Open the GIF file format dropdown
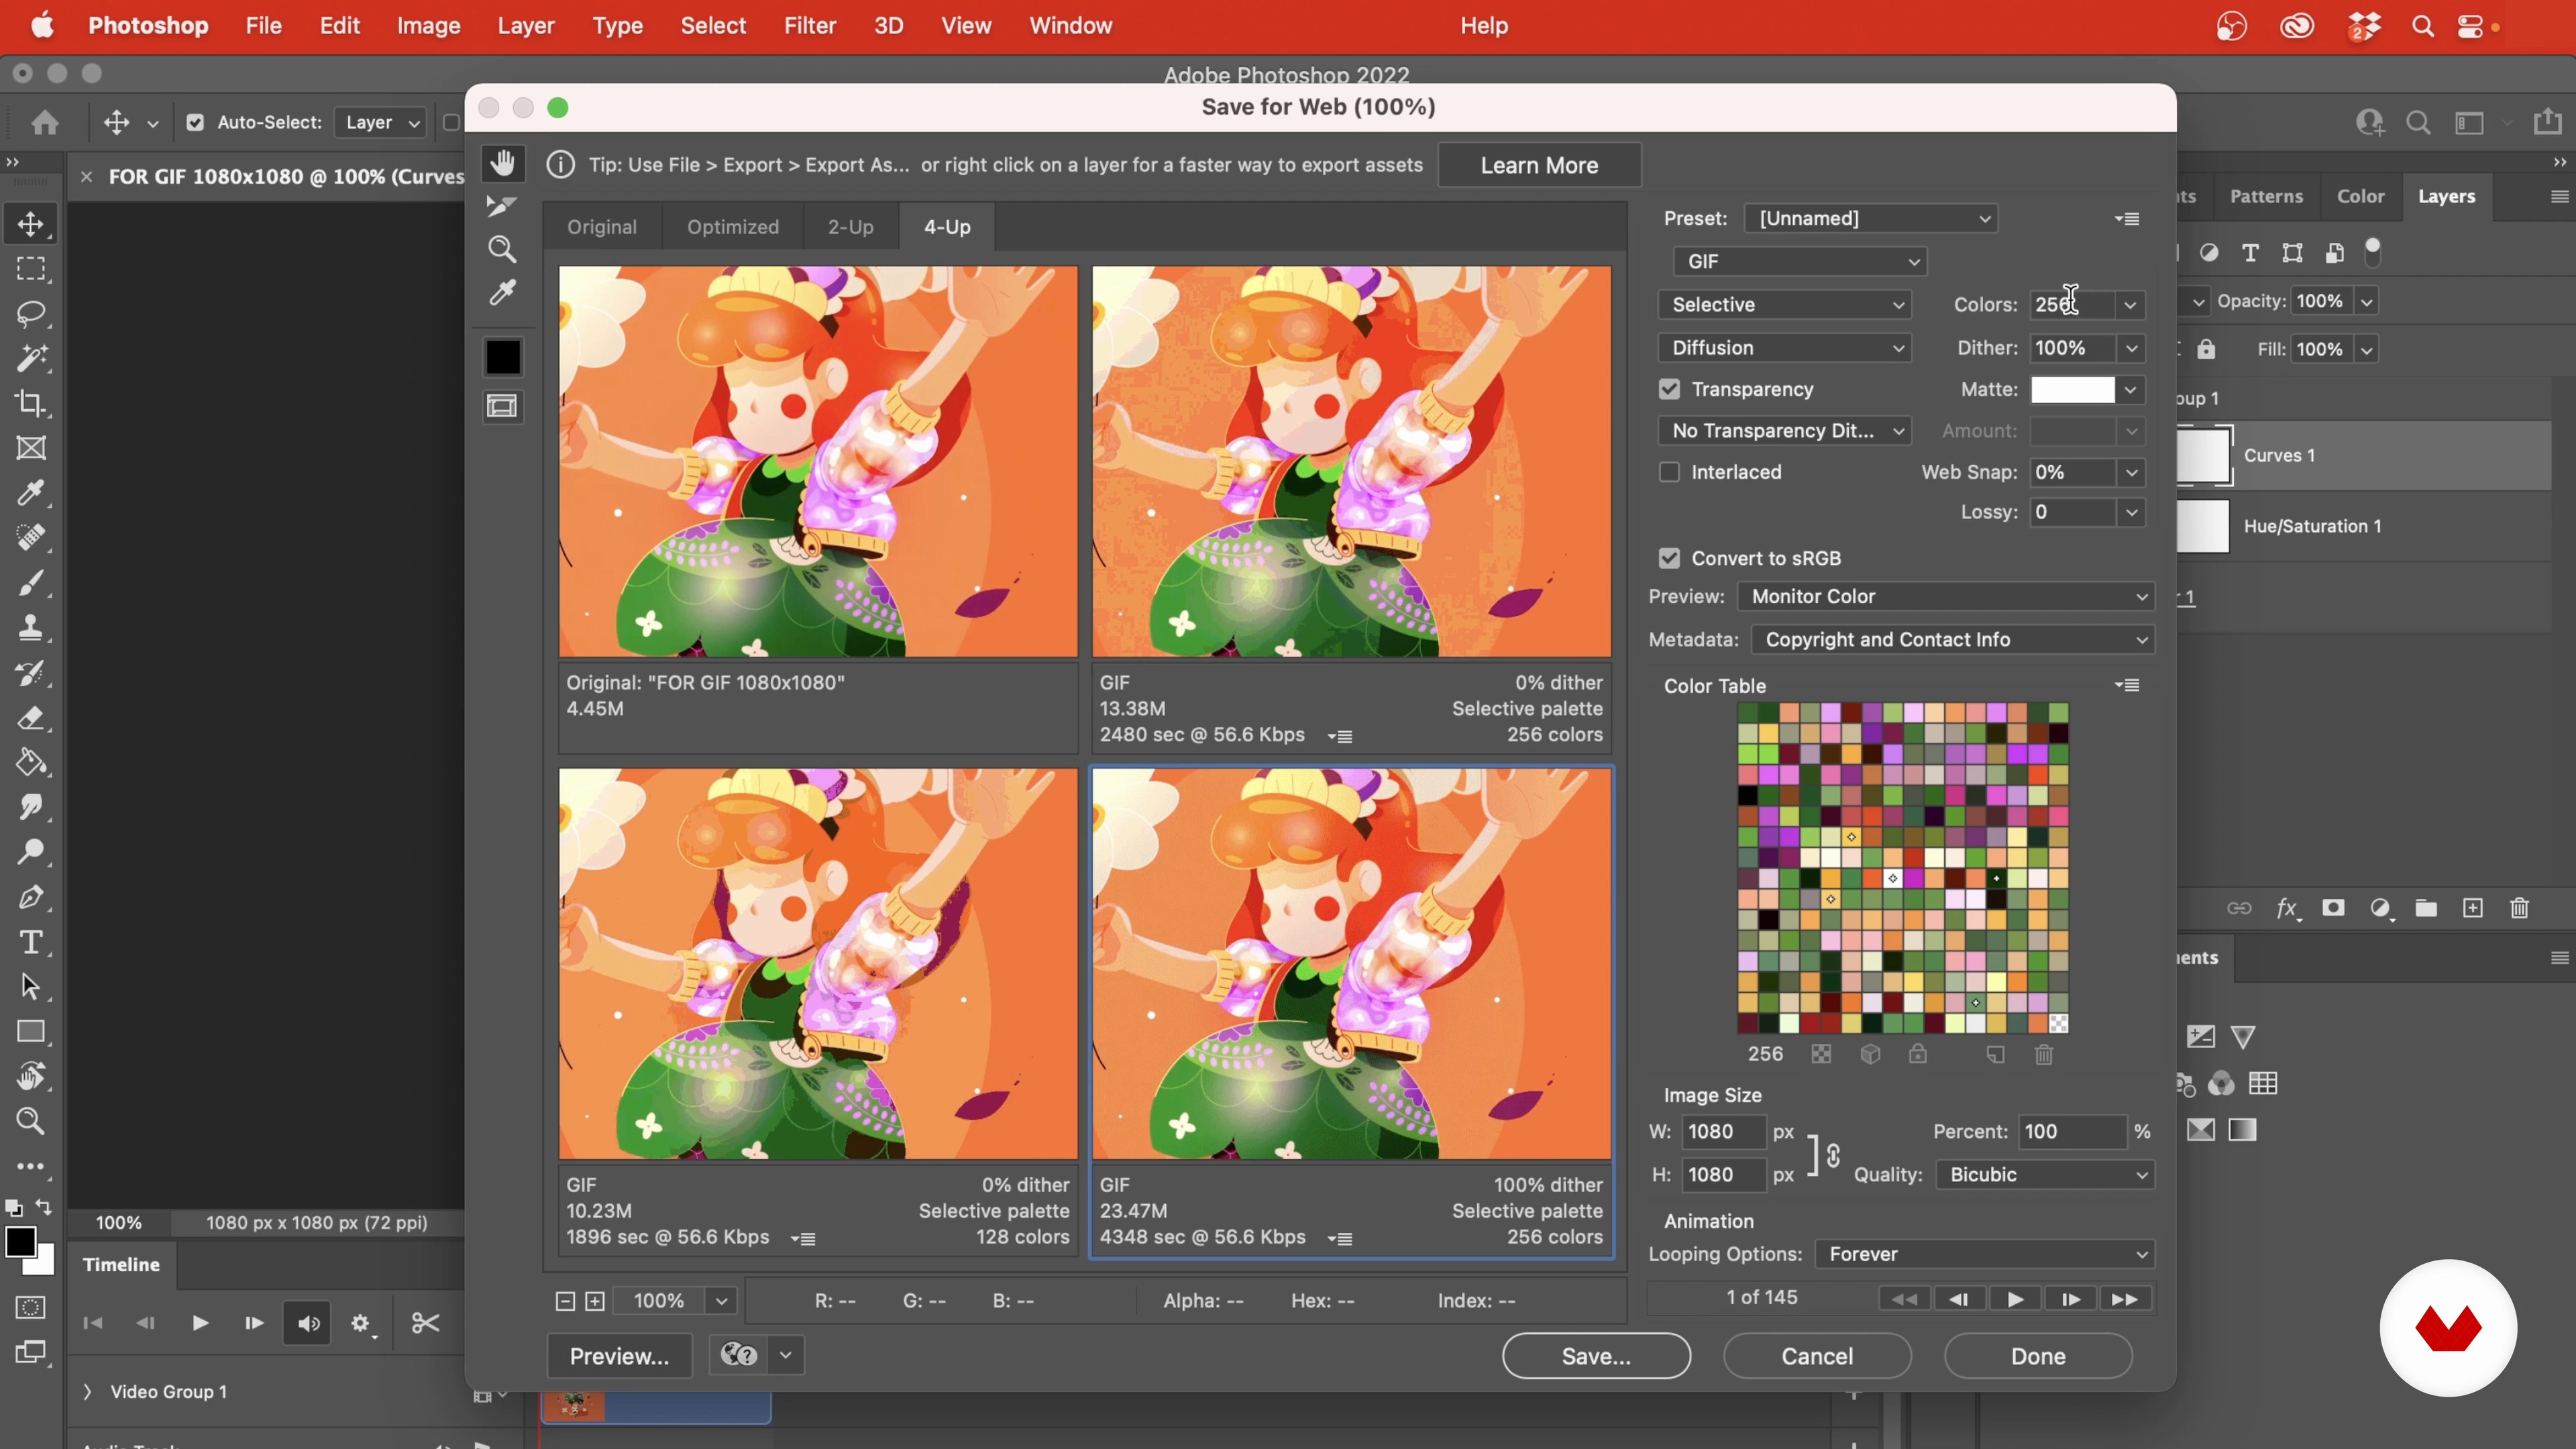Image resolution: width=2576 pixels, height=1449 pixels. tap(1800, 261)
